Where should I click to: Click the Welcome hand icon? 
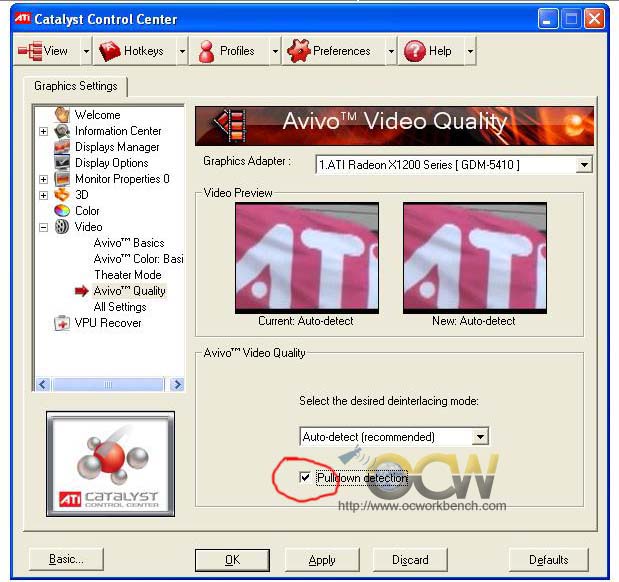click(x=62, y=115)
